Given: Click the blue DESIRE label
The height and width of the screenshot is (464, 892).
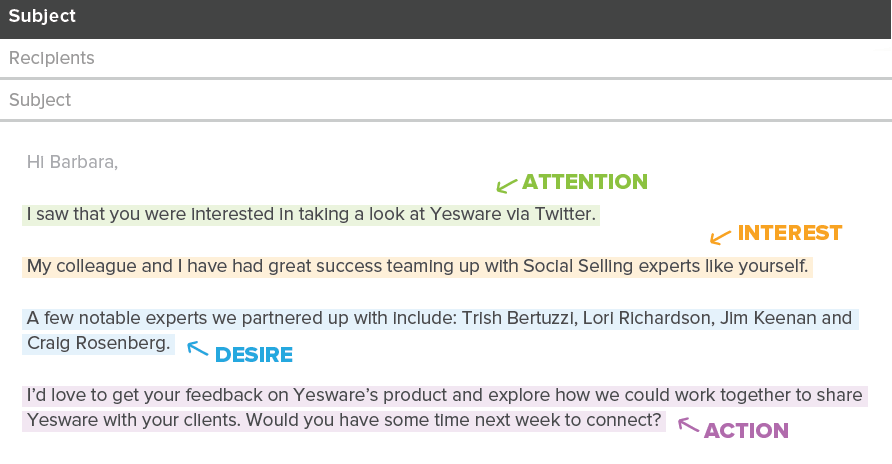Looking at the screenshot, I should (254, 355).
